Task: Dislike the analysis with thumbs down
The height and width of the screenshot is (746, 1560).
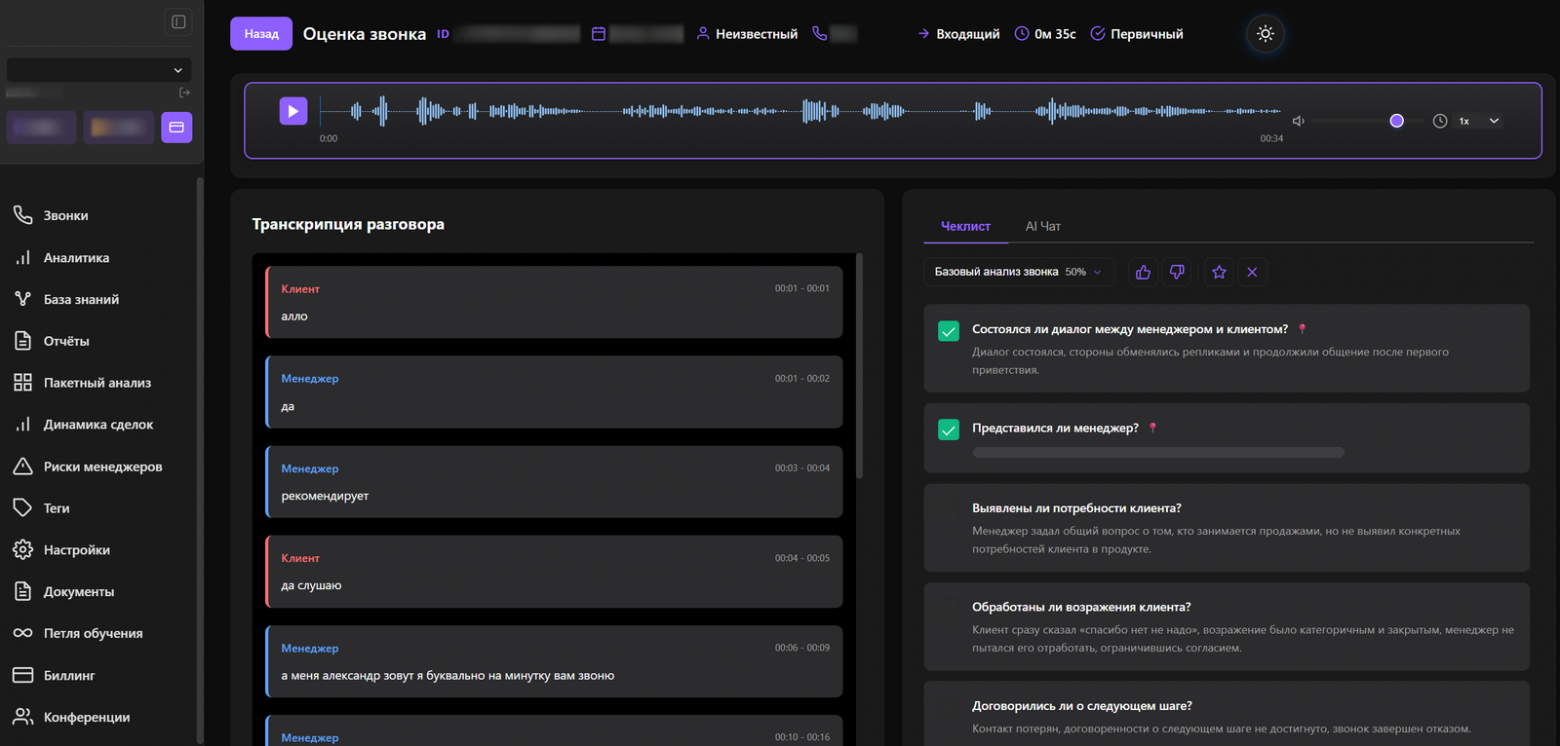Action: 1177,272
